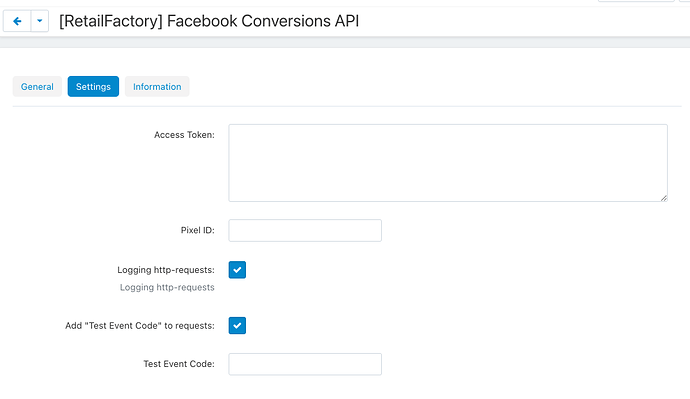Click the Test Event Code input field
This screenshot has height=399, width=690.
click(x=305, y=364)
